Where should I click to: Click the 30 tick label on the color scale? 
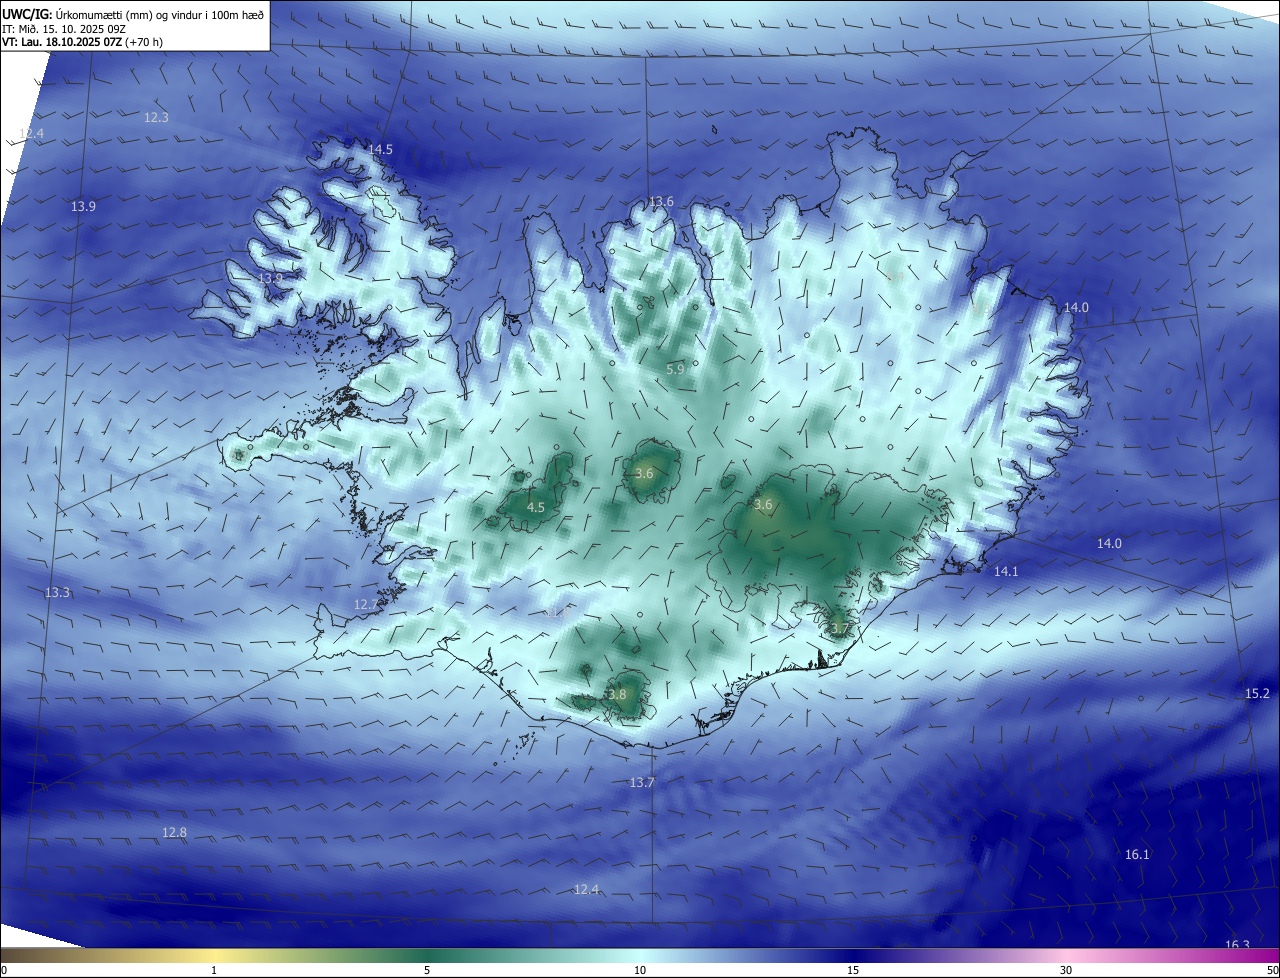coord(1066,970)
